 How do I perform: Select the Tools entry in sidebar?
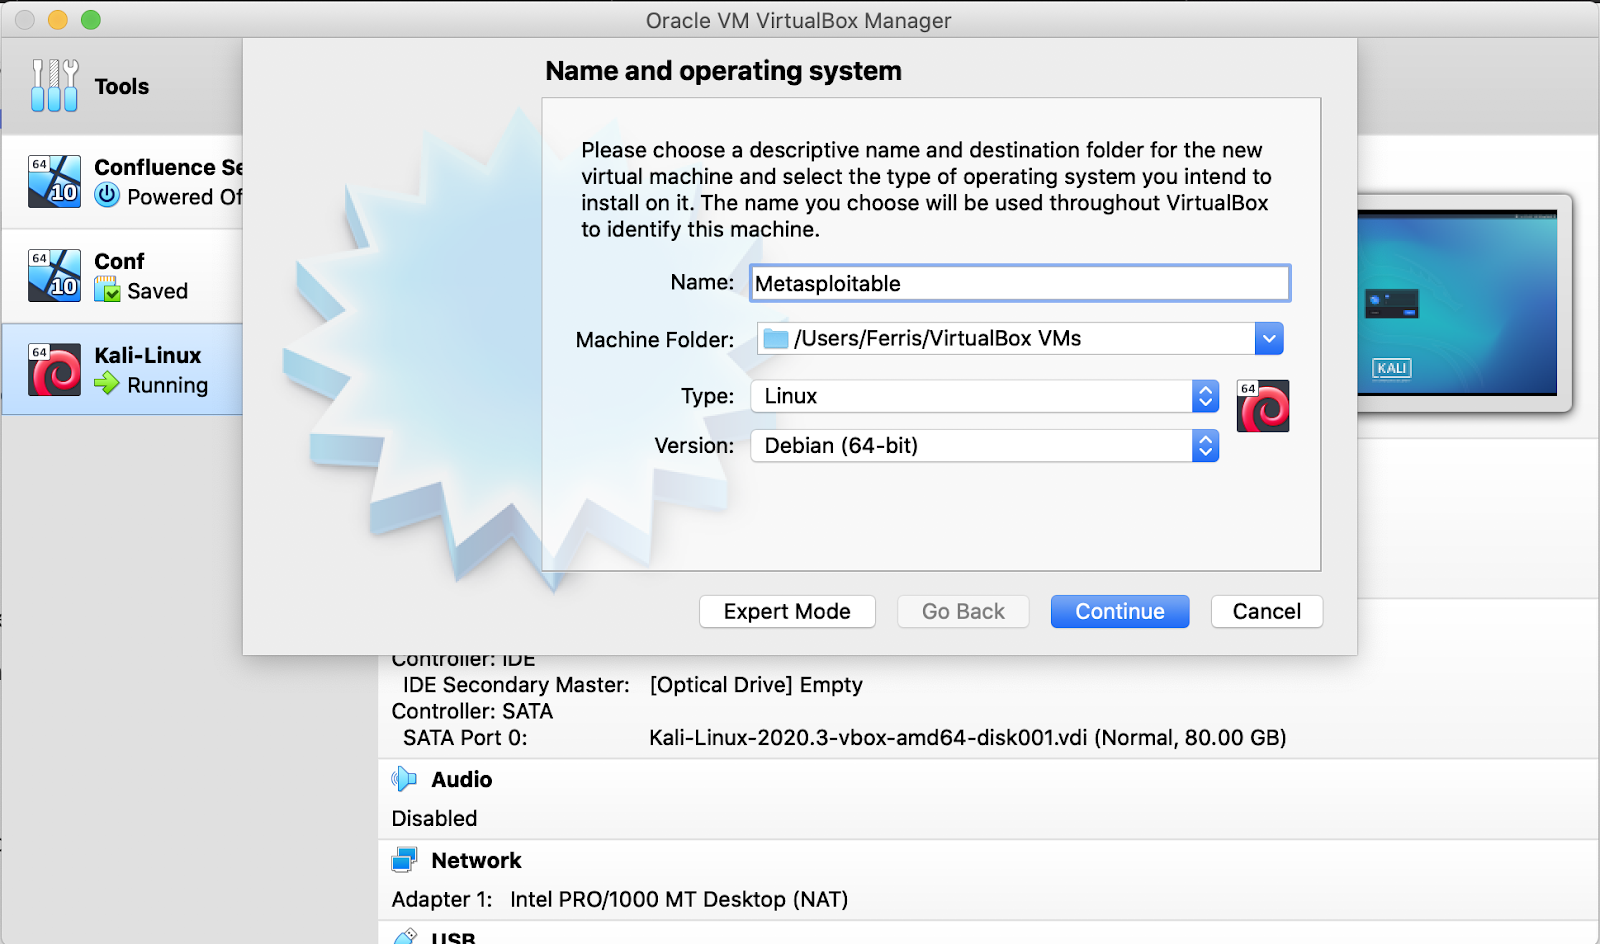click(x=122, y=86)
